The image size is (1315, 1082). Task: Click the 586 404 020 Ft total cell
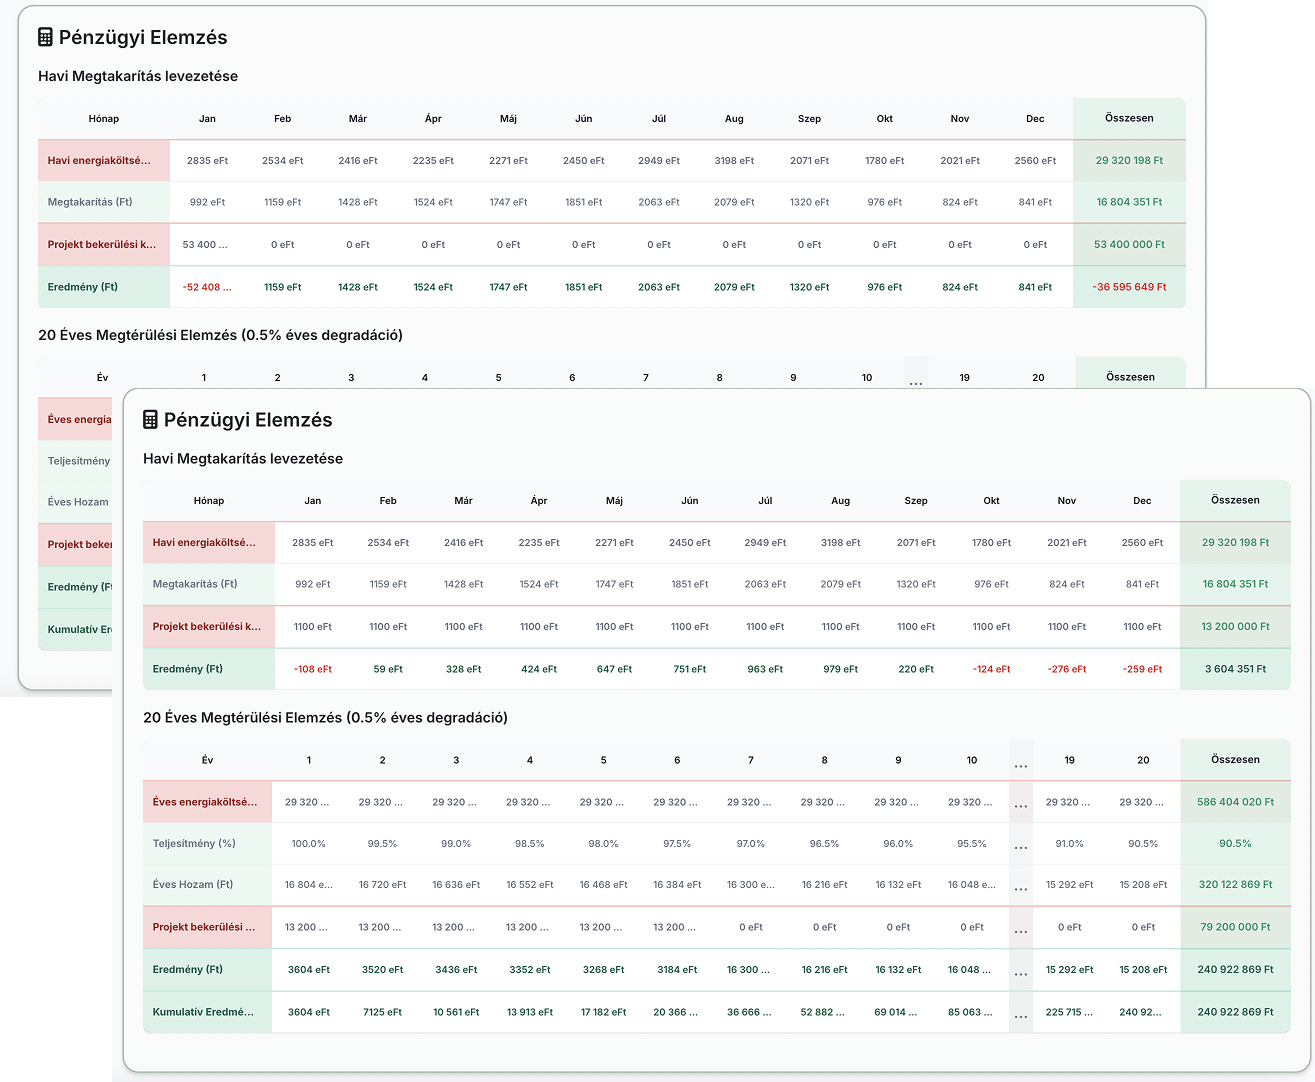coord(1235,802)
